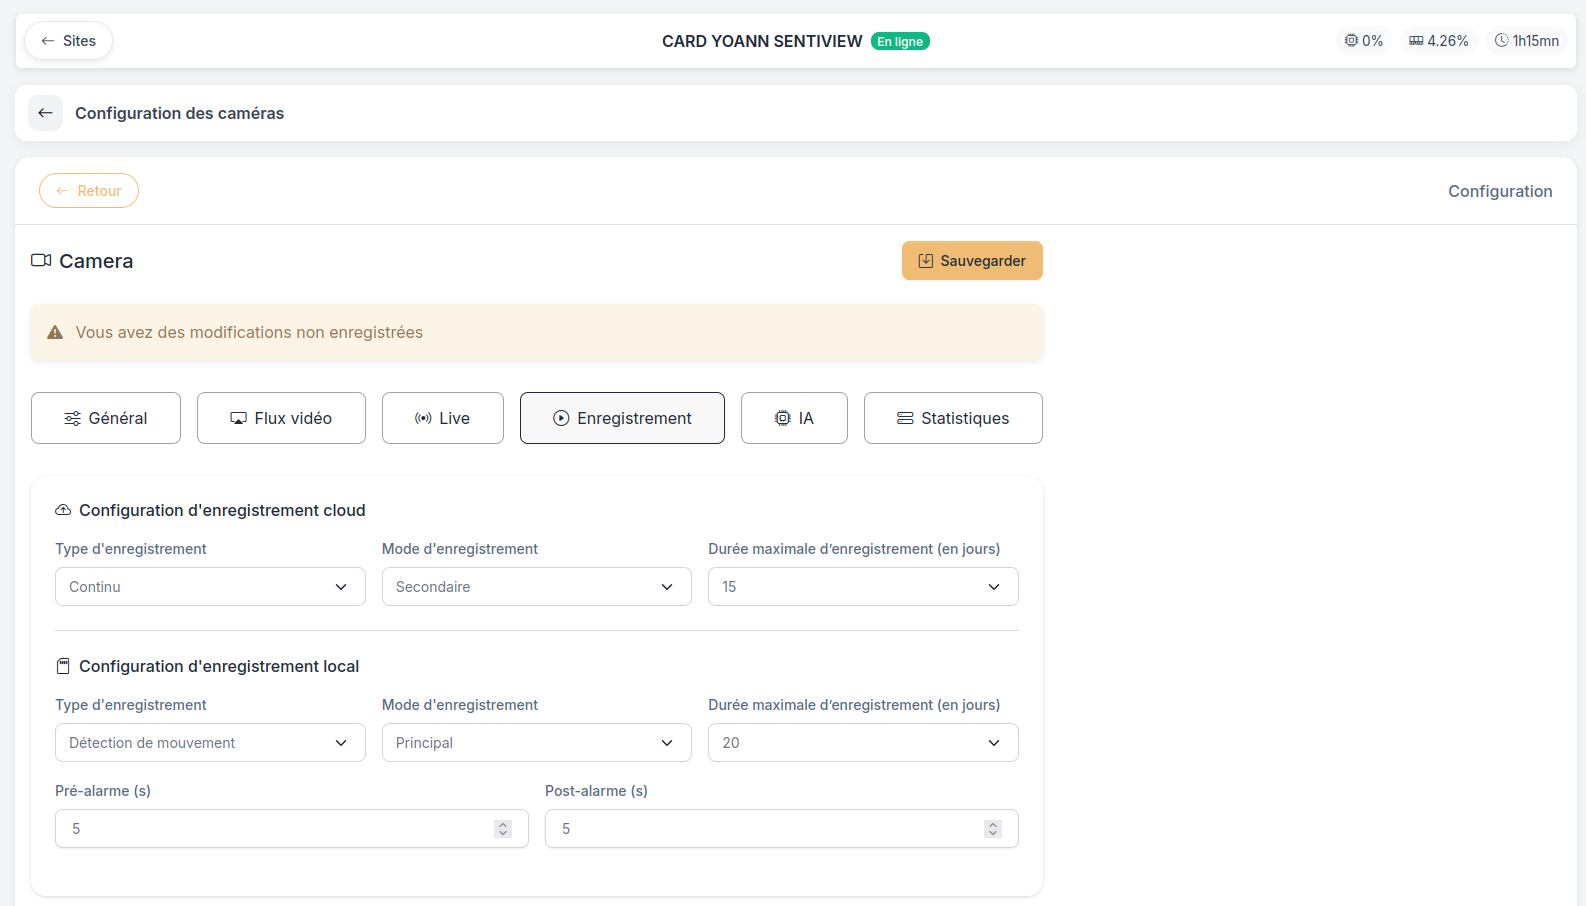Click the CPU usage 0% indicator
This screenshot has height=906, width=1586.
[x=1364, y=41]
